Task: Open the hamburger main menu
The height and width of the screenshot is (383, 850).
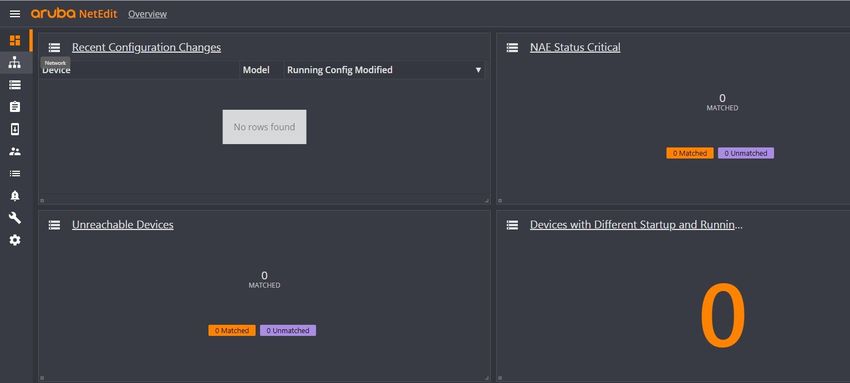Action: click(15, 14)
